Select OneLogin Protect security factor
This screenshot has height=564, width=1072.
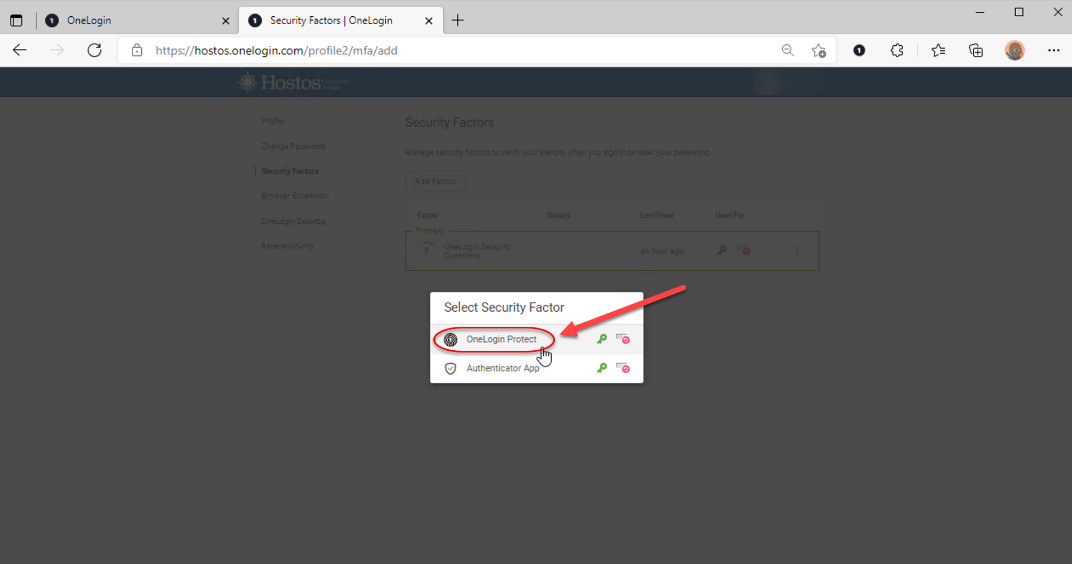[x=537, y=339]
